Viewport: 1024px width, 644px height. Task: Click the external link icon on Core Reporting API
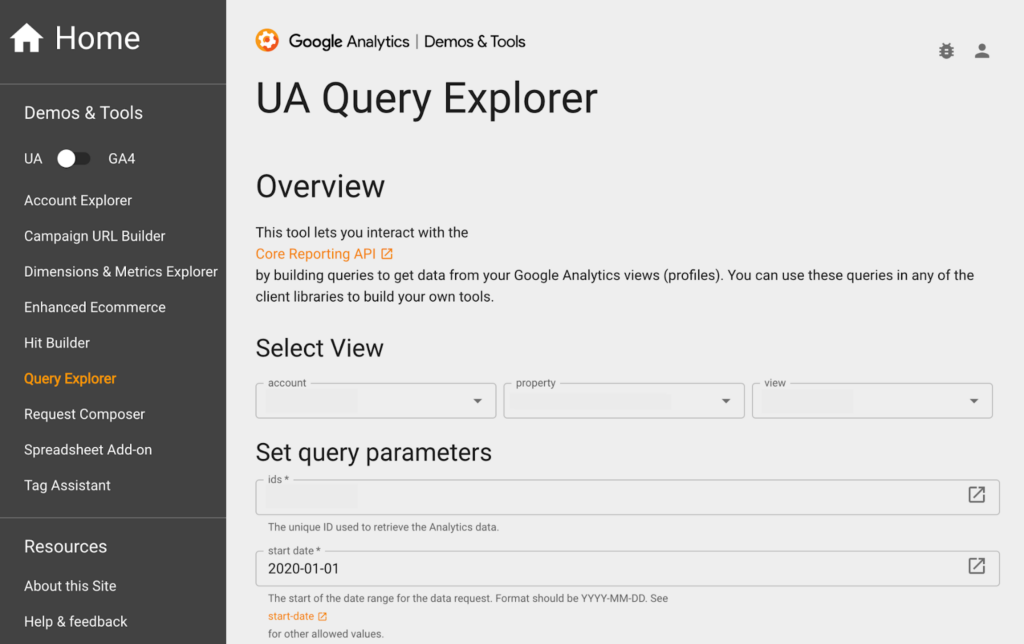tap(386, 253)
